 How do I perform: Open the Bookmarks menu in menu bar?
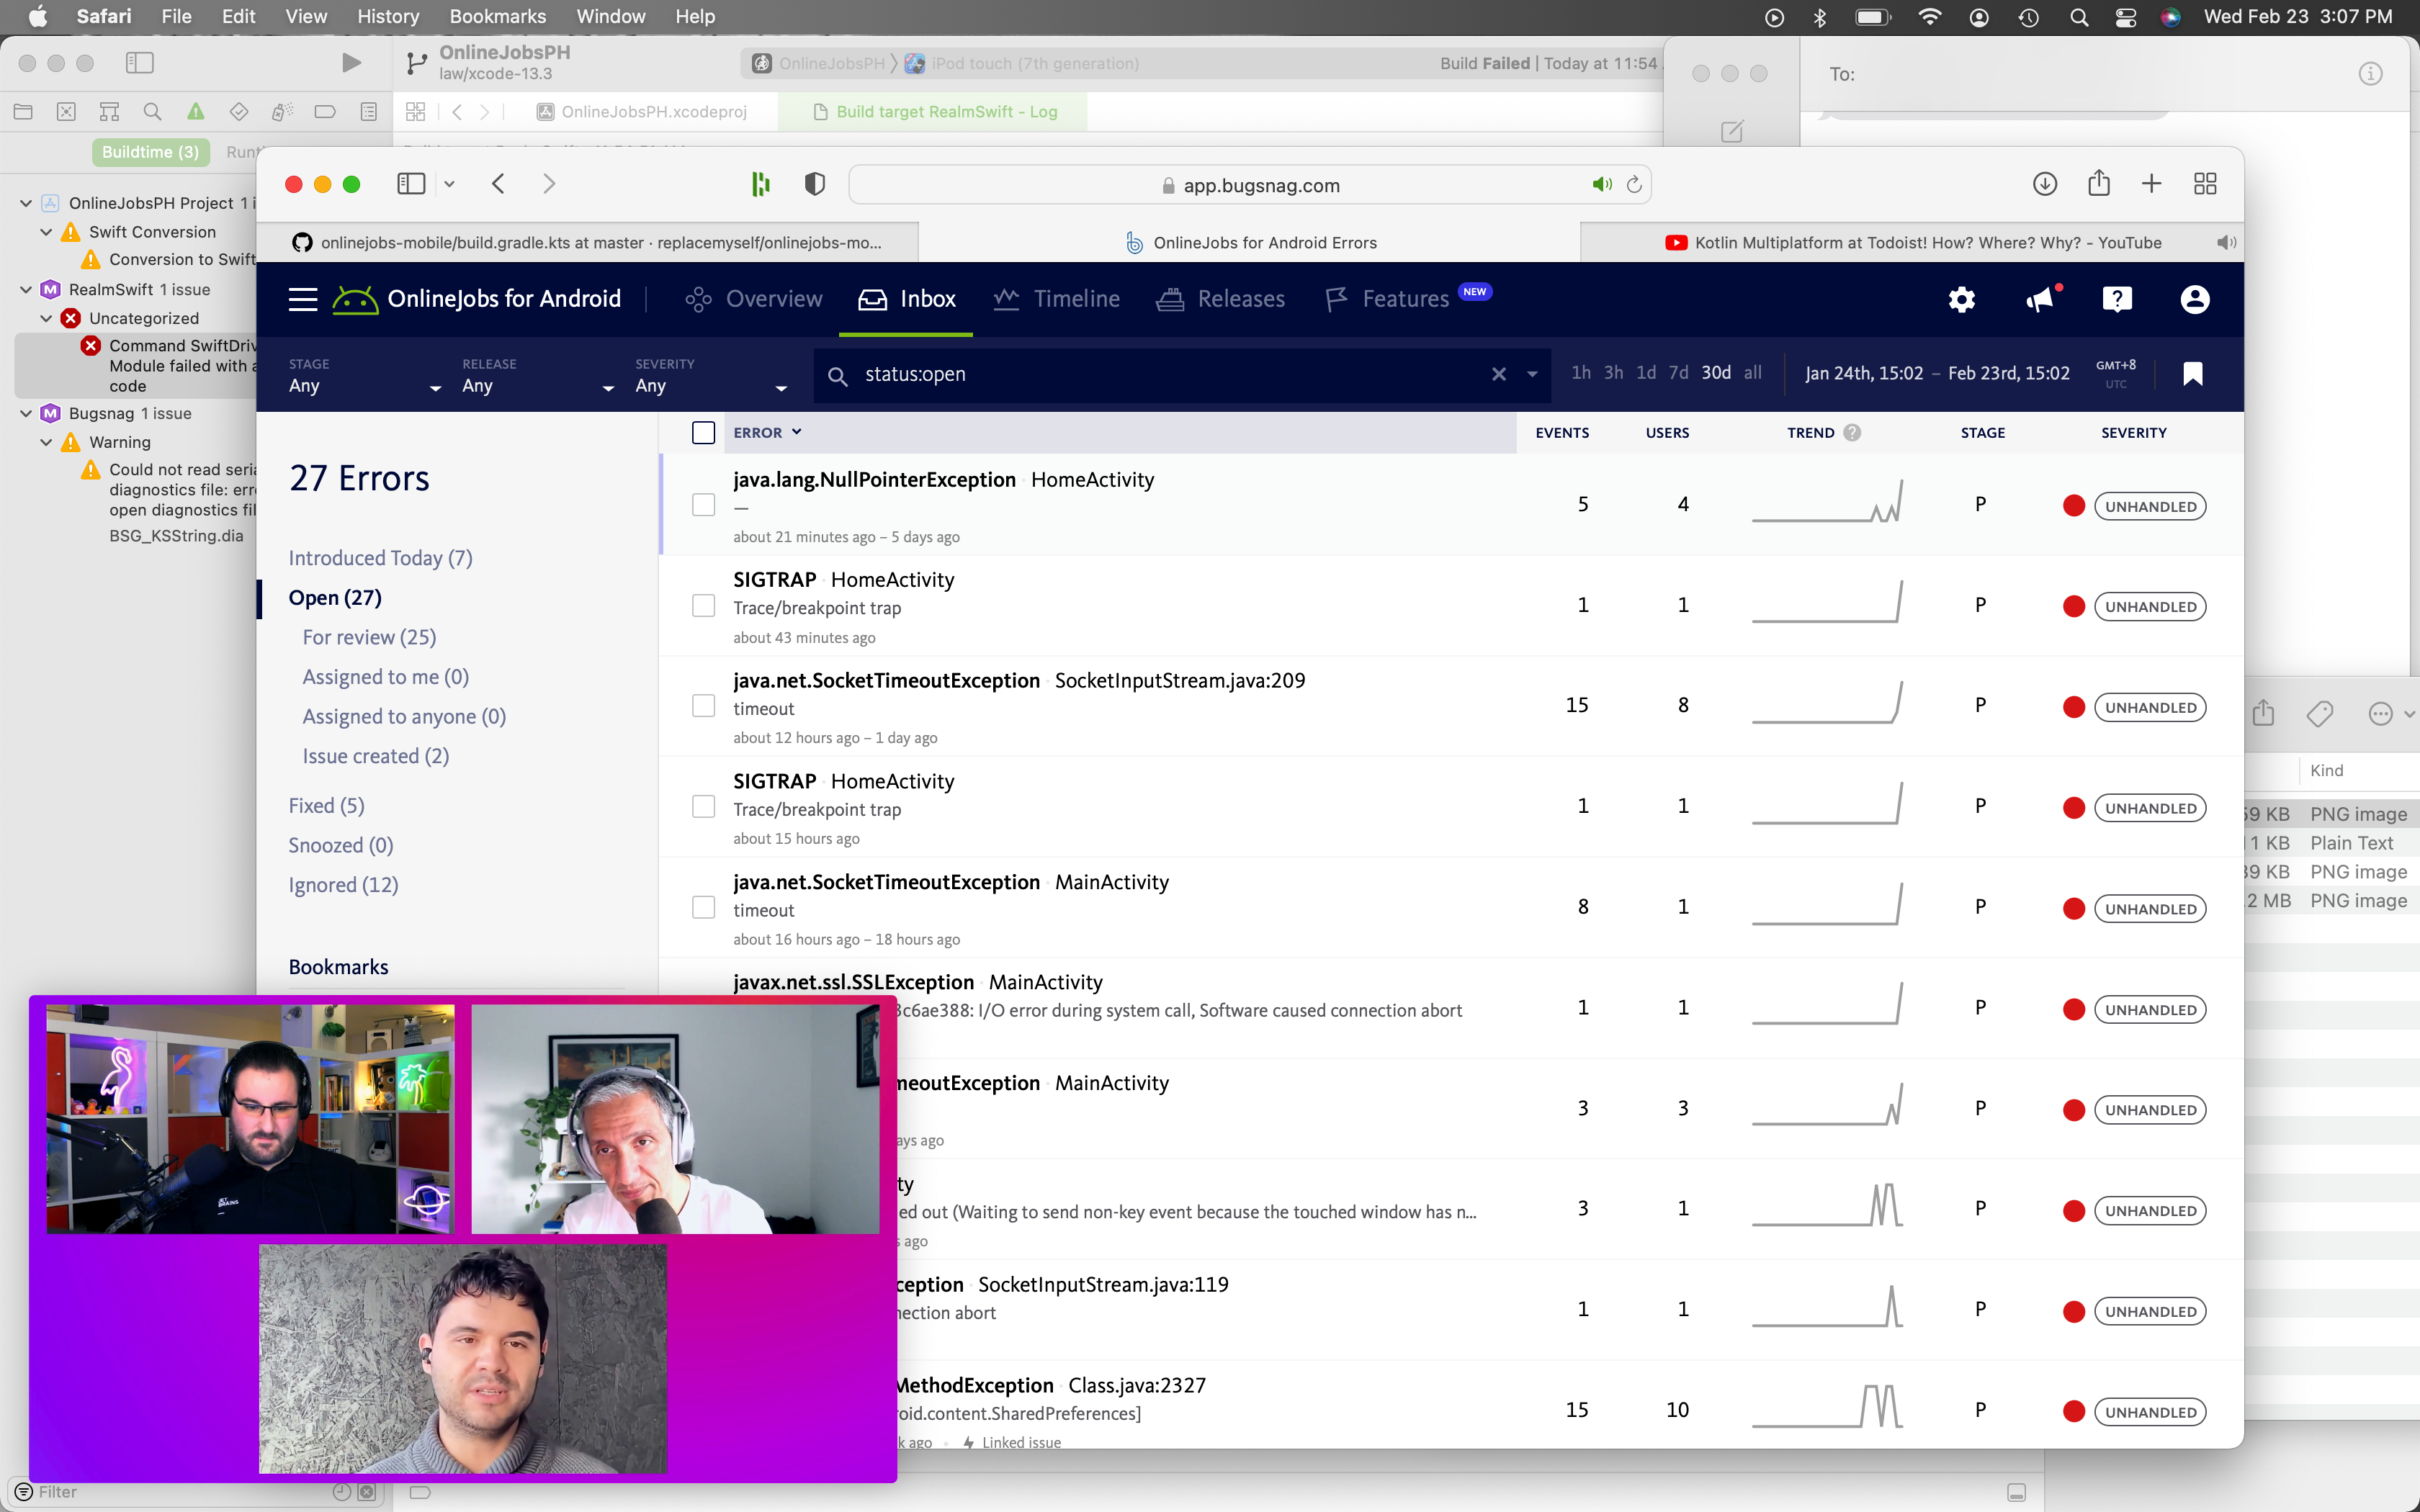[497, 17]
